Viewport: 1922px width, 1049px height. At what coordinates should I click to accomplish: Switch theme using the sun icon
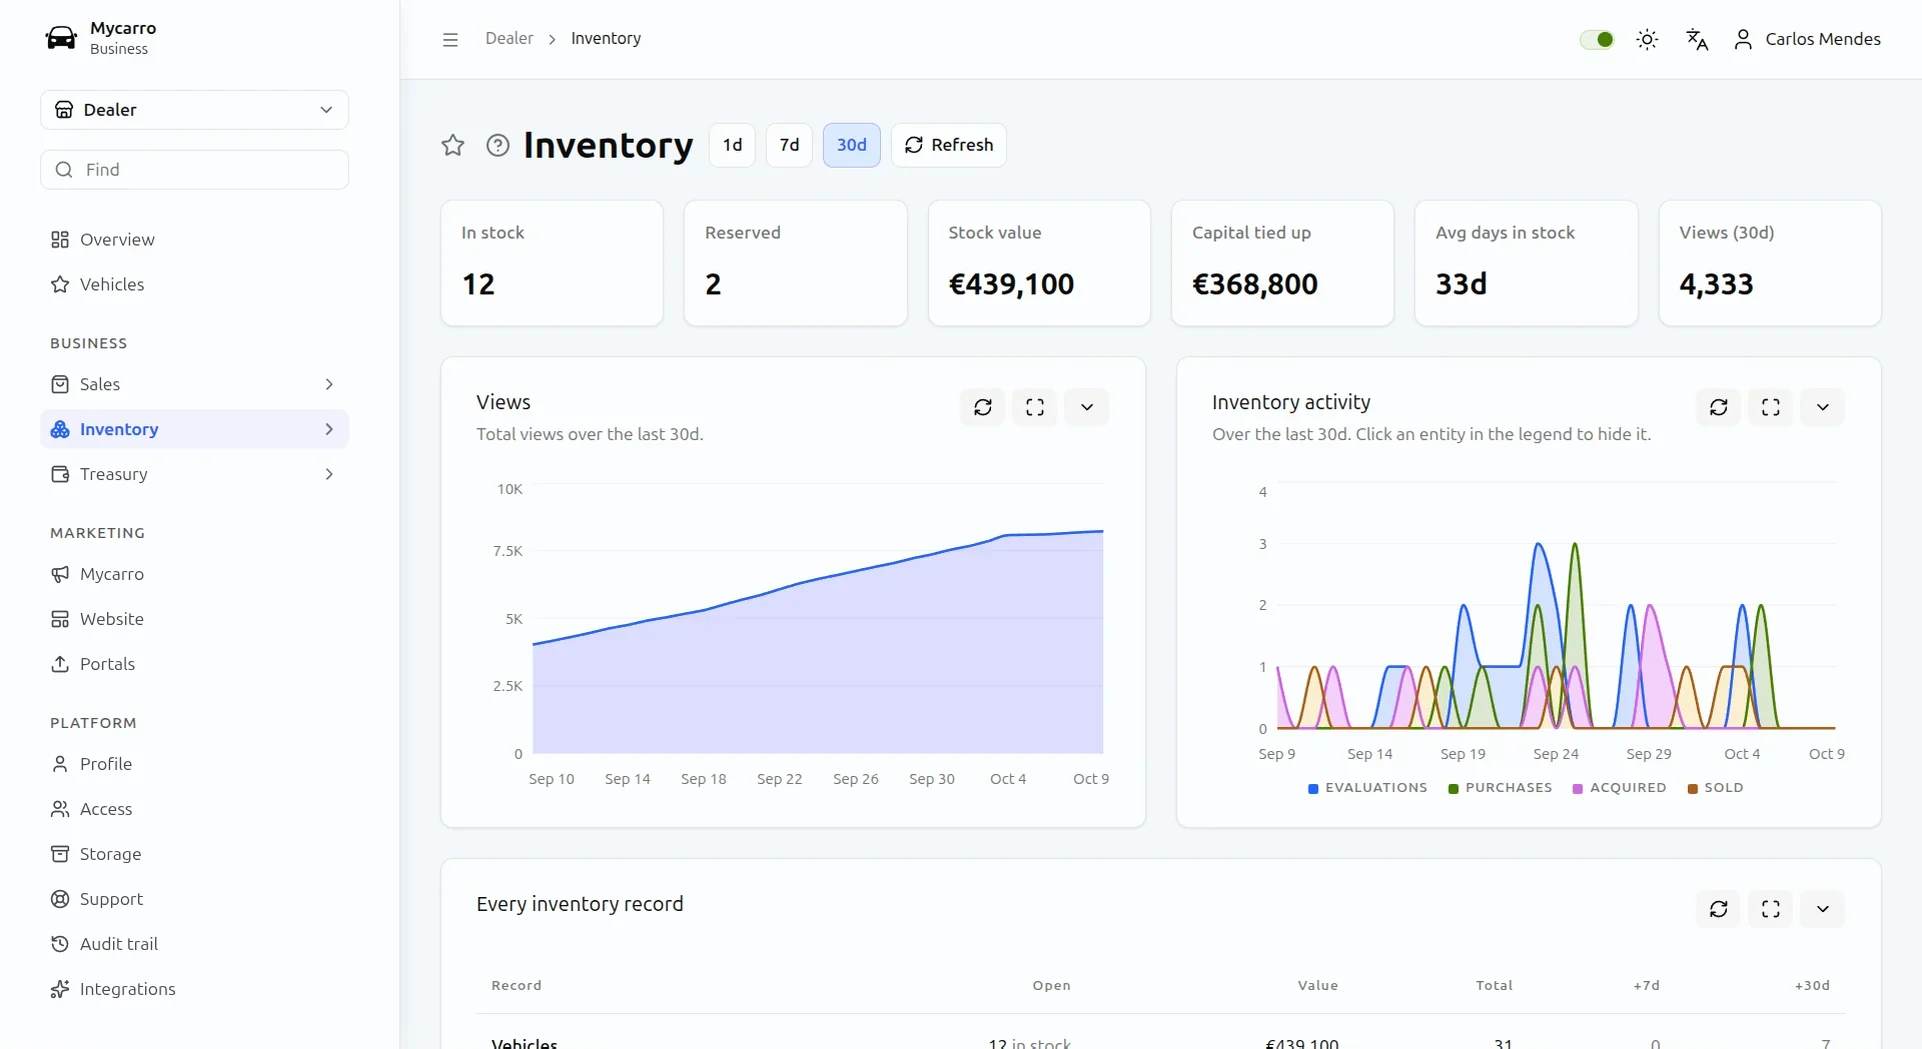1647,39
